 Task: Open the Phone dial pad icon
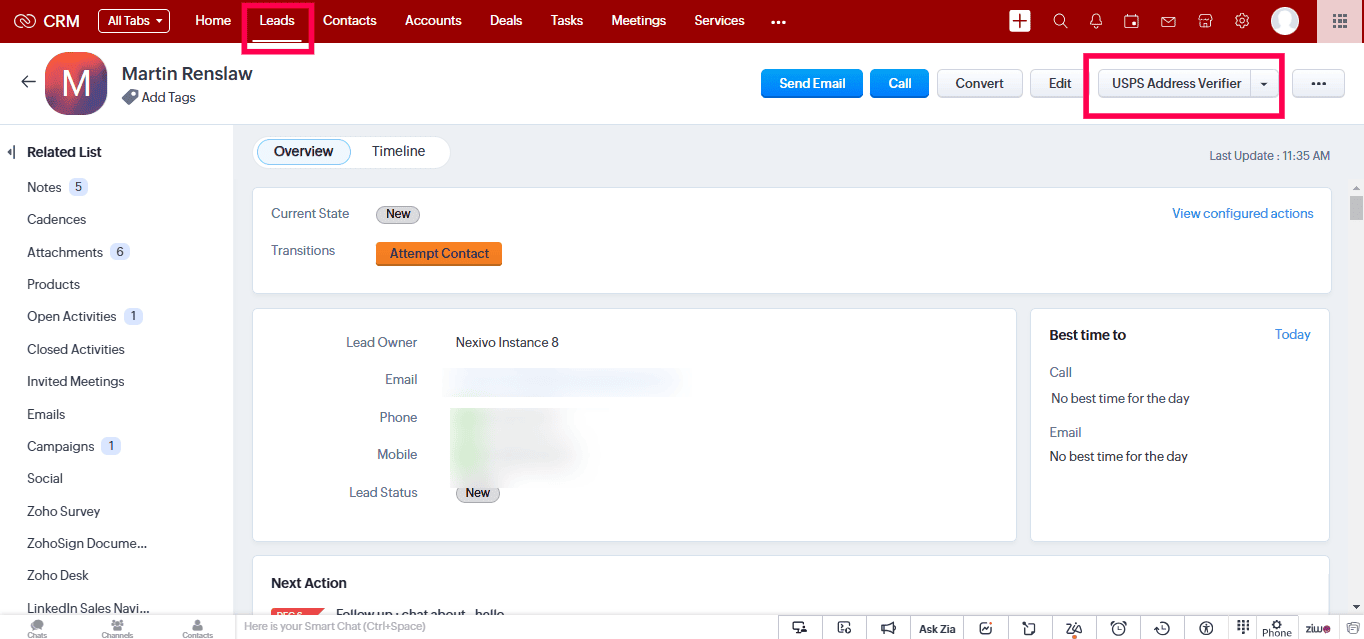(x=1243, y=628)
